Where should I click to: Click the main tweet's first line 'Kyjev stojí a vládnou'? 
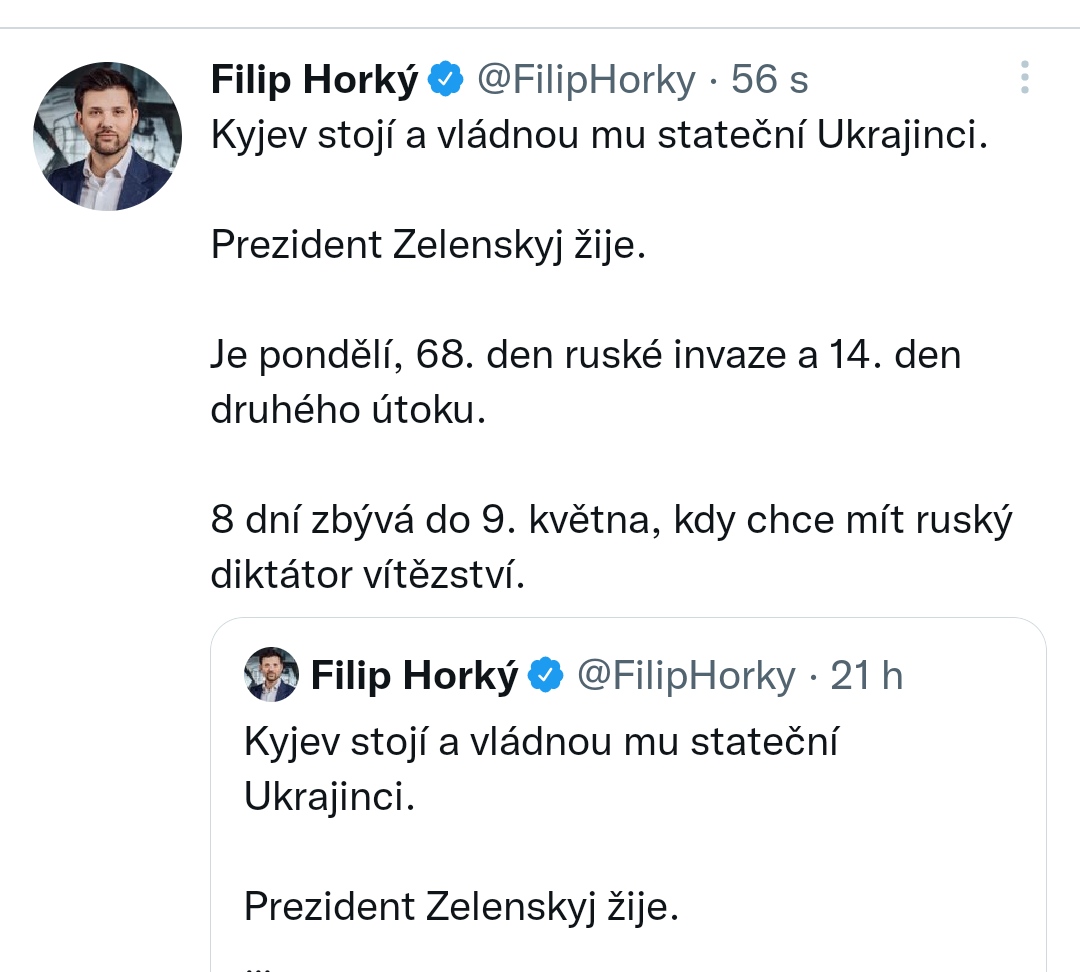(598, 136)
